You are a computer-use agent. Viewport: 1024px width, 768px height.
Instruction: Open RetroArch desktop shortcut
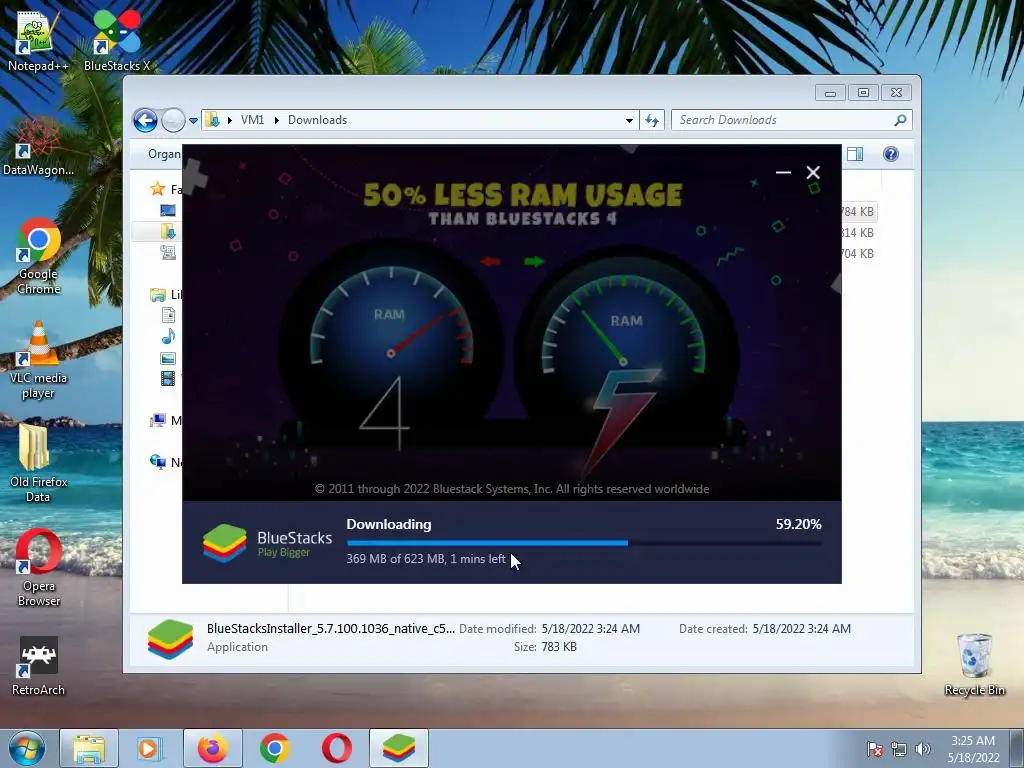38,666
